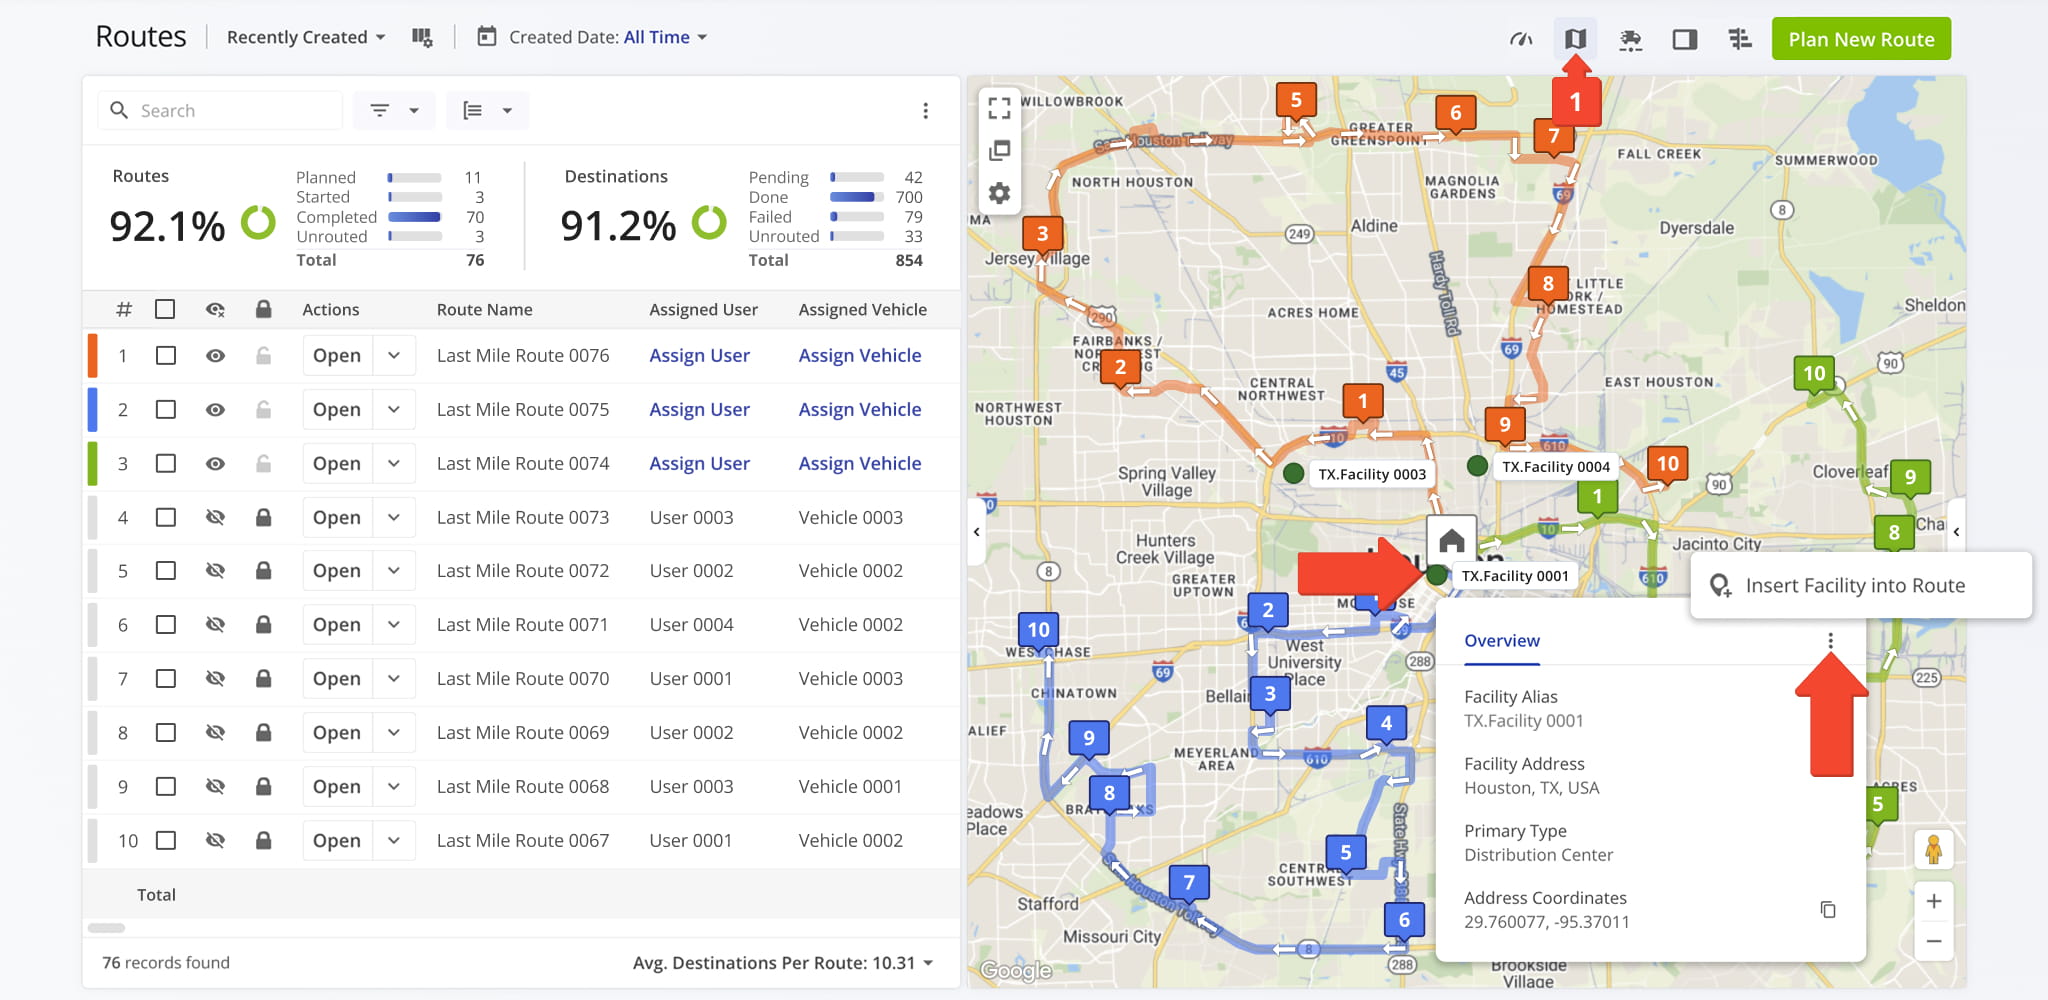Check the box for Last Mile Route 0067
This screenshot has height=1000, width=2048.
tap(165, 840)
